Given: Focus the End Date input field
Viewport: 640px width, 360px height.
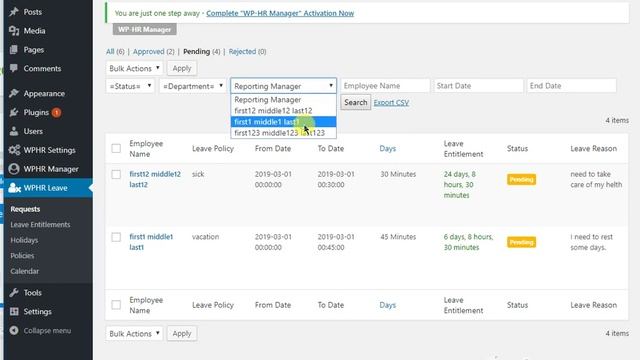Looking at the screenshot, I should [x=571, y=86].
